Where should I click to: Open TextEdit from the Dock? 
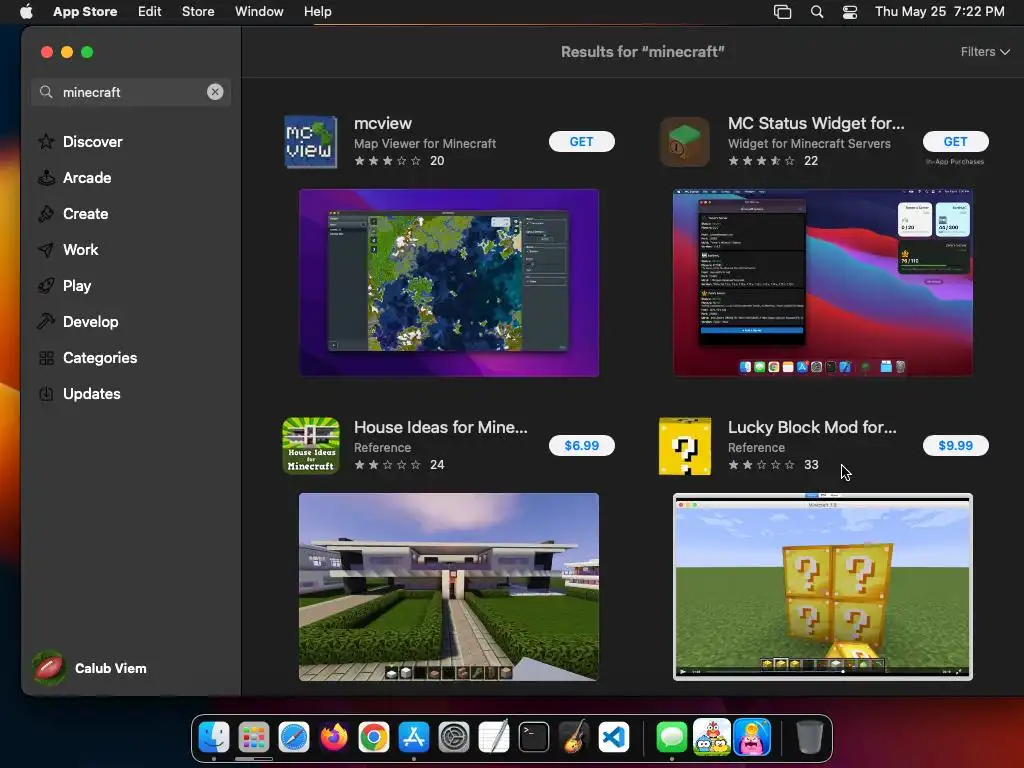tap(494, 738)
